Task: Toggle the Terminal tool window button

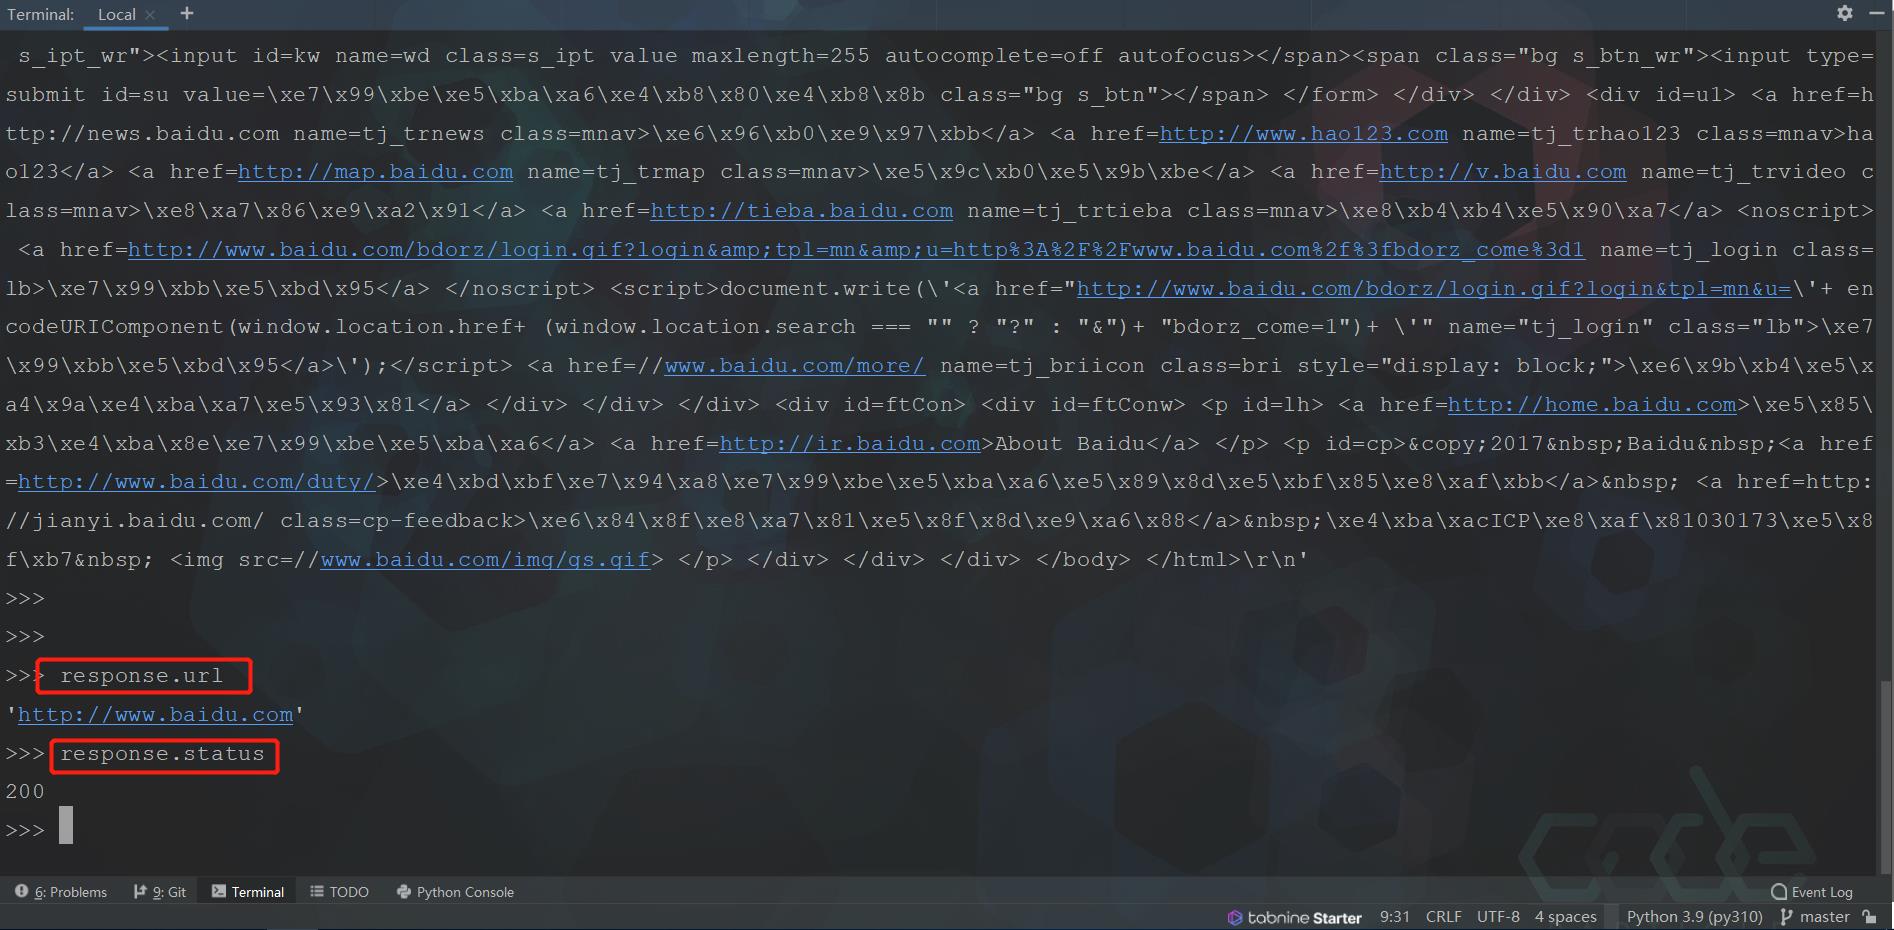Action: 248,892
